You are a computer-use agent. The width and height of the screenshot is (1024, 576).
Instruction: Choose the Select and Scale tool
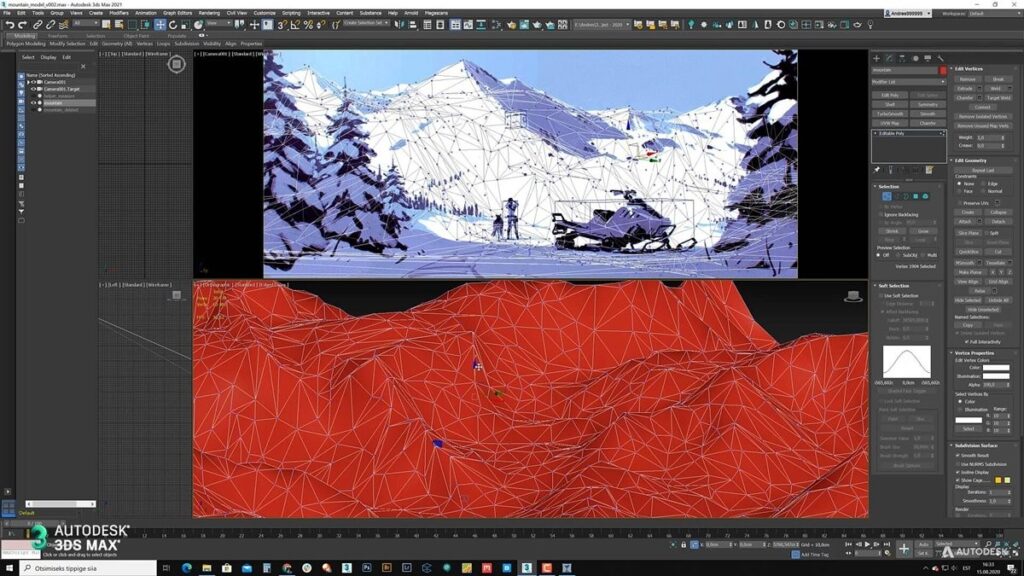click(x=185, y=25)
